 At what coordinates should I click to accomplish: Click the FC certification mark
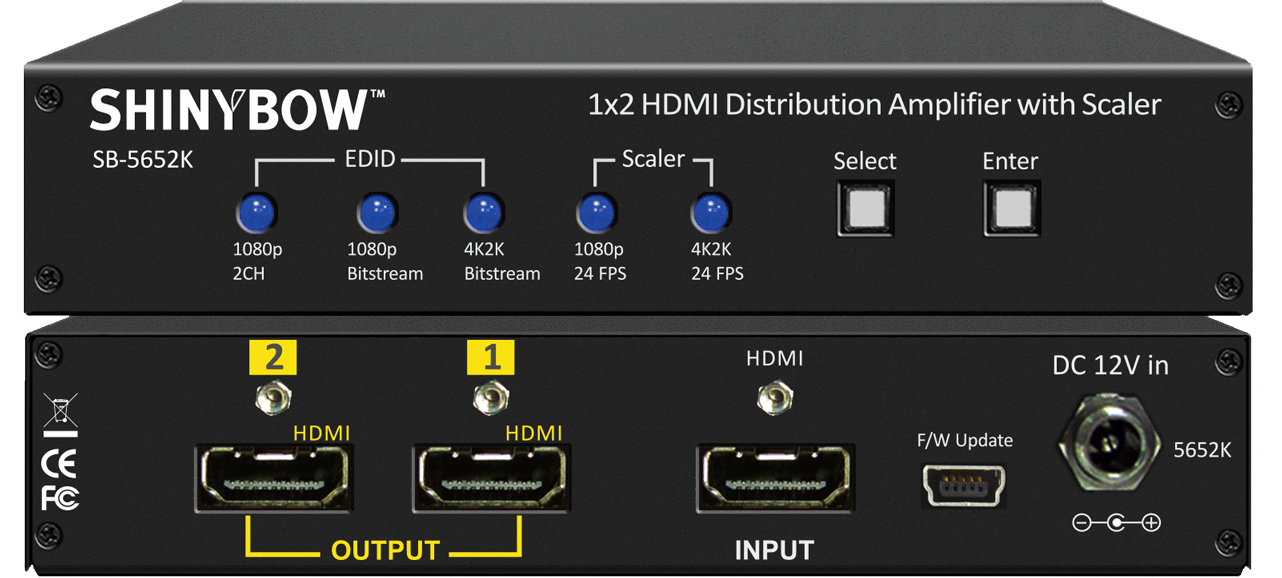[60, 498]
